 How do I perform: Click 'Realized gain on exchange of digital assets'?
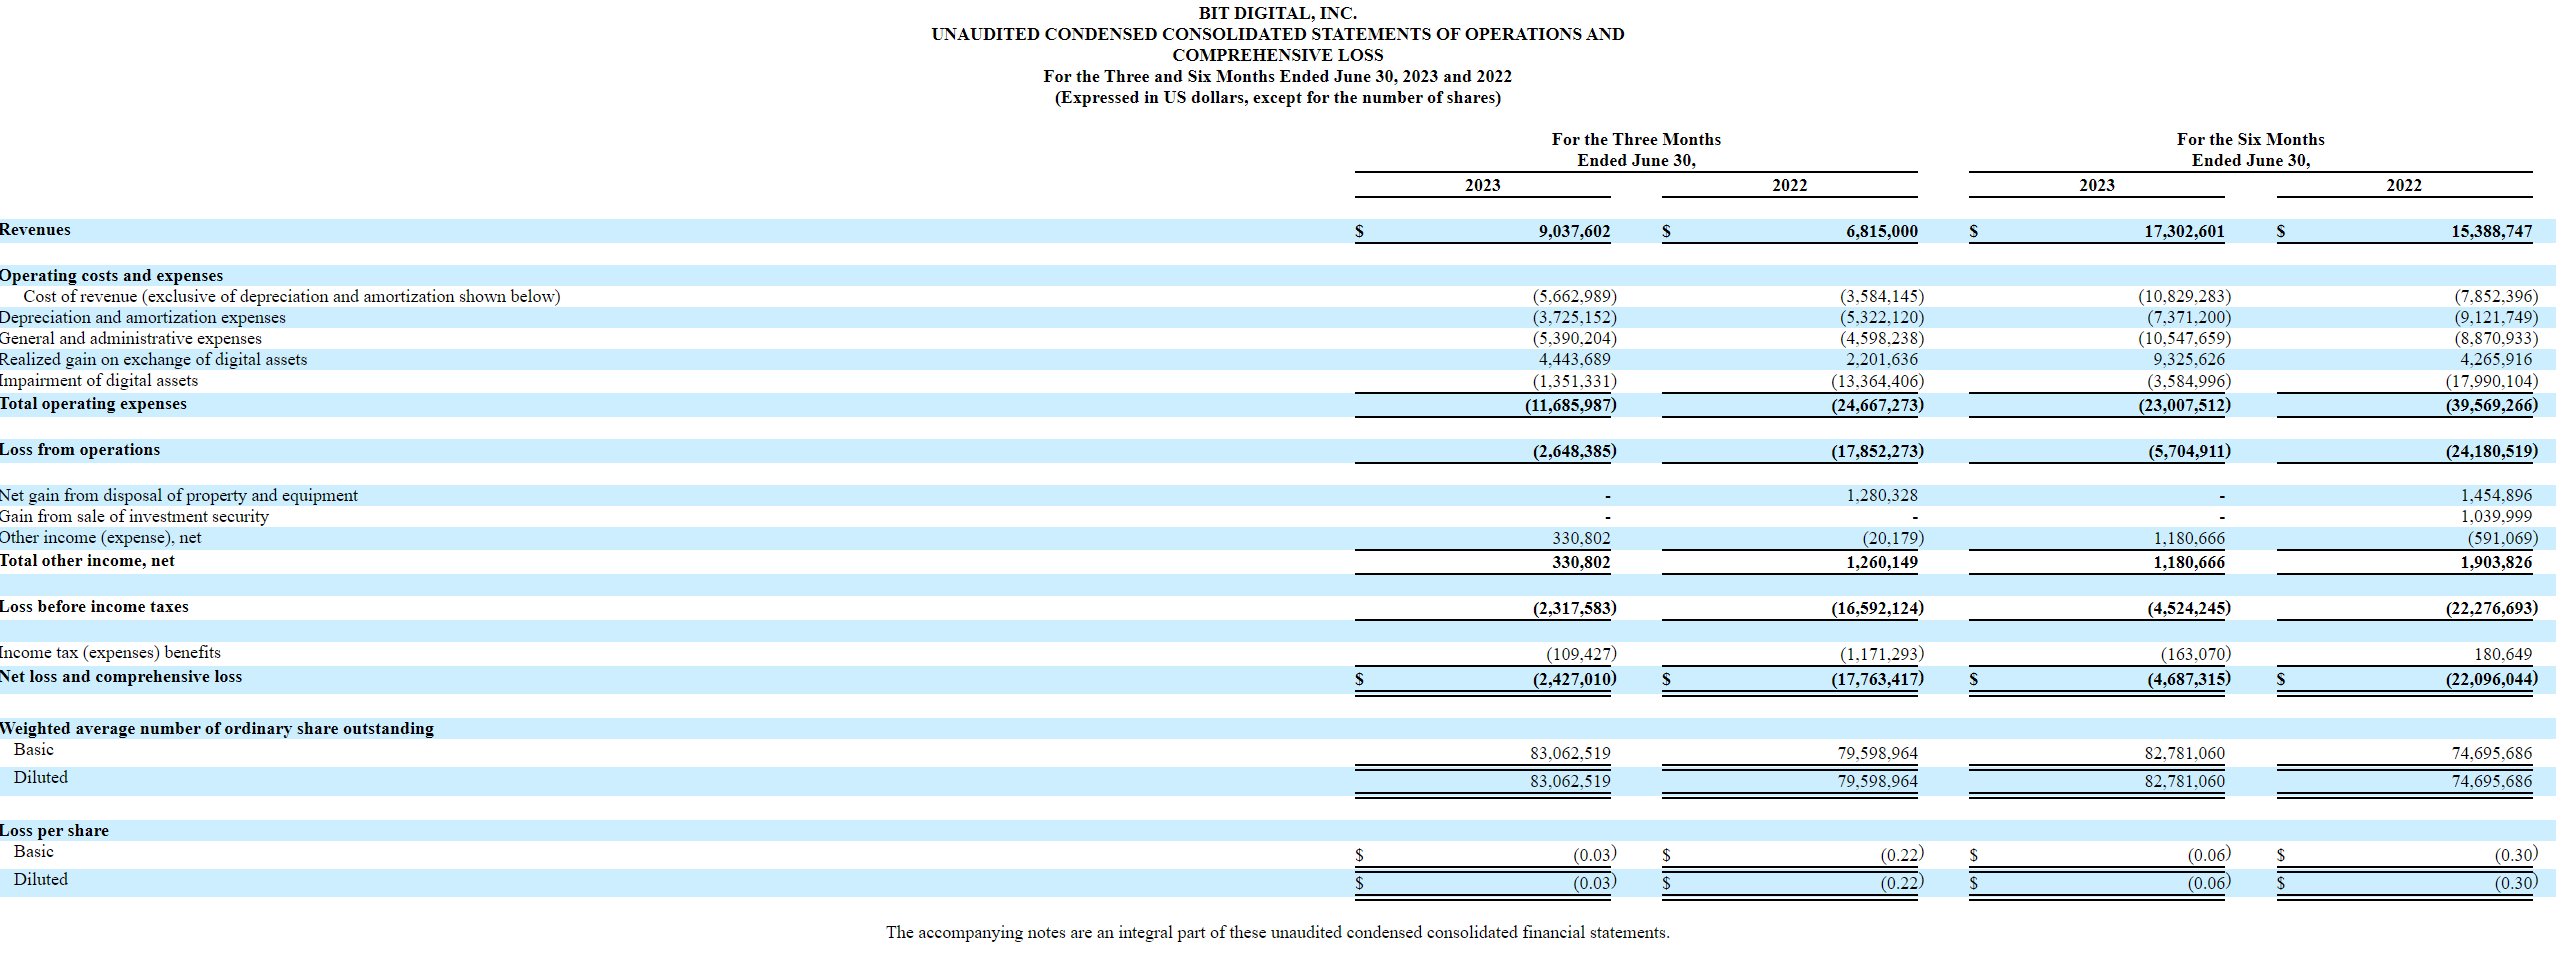tap(153, 359)
